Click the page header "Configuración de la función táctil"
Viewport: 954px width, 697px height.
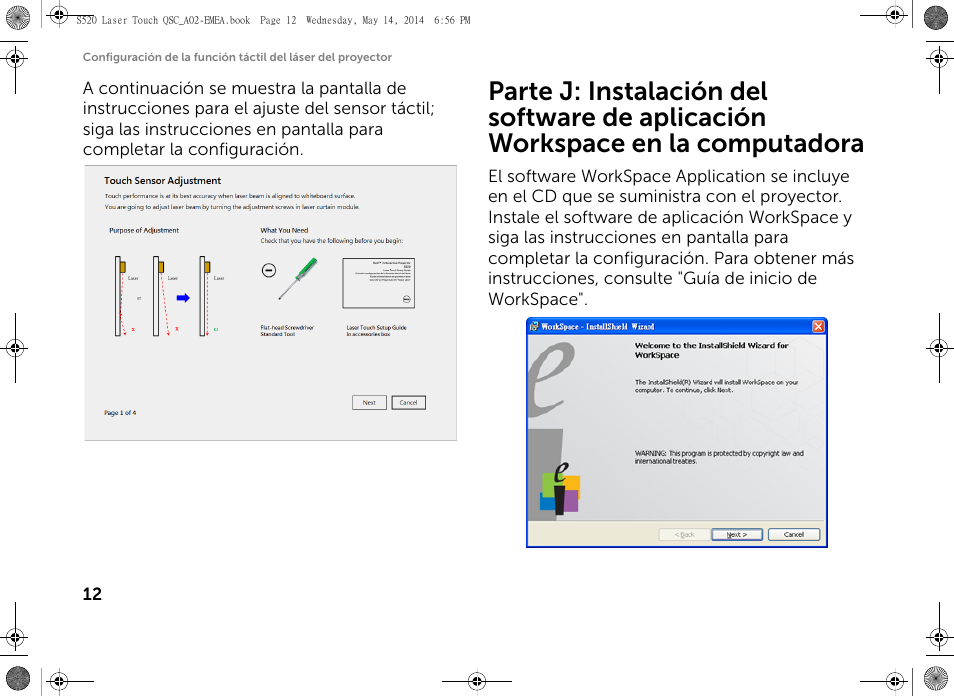click(237, 57)
